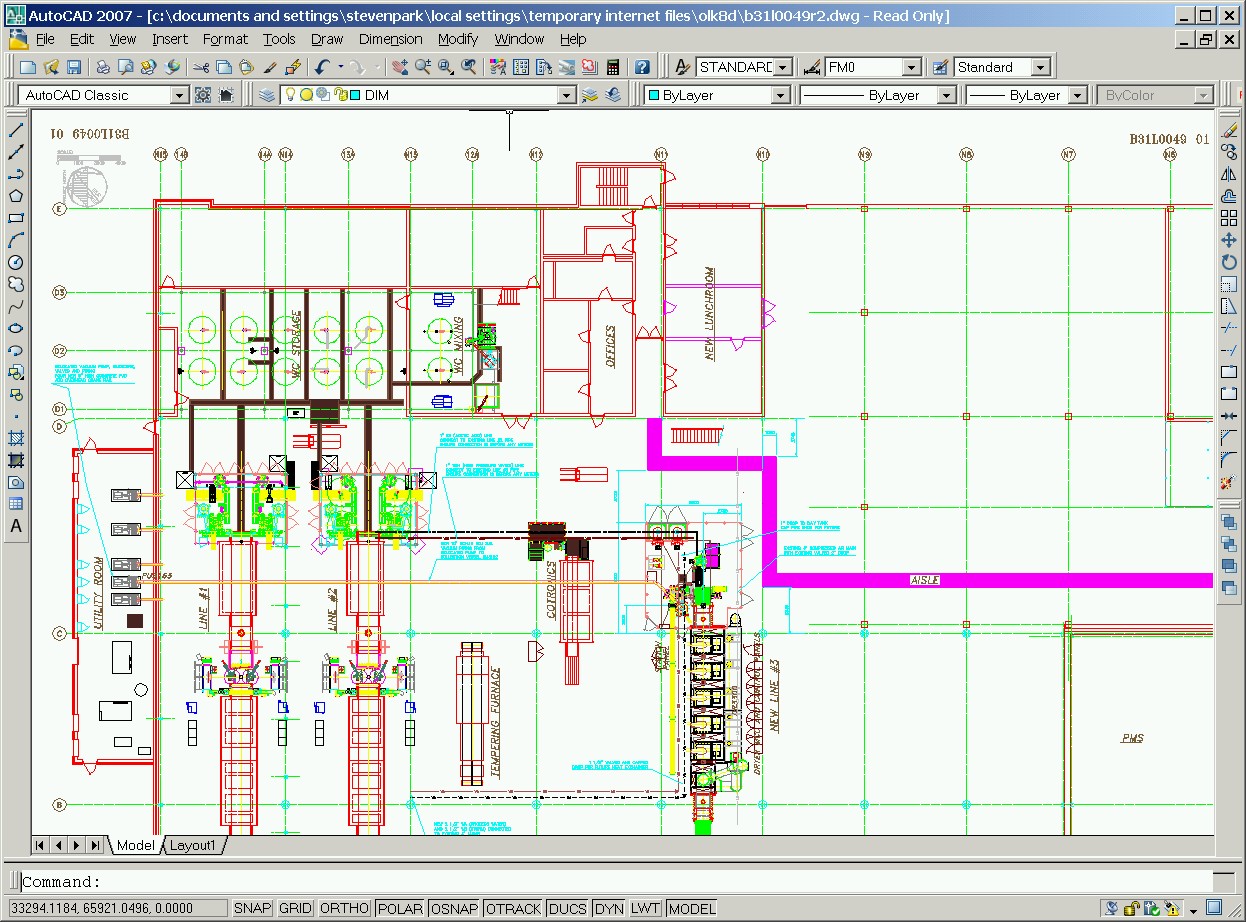The height and width of the screenshot is (922, 1246).
Task: Open the DIM layer dropdown list
Action: click(x=566, y=95)
